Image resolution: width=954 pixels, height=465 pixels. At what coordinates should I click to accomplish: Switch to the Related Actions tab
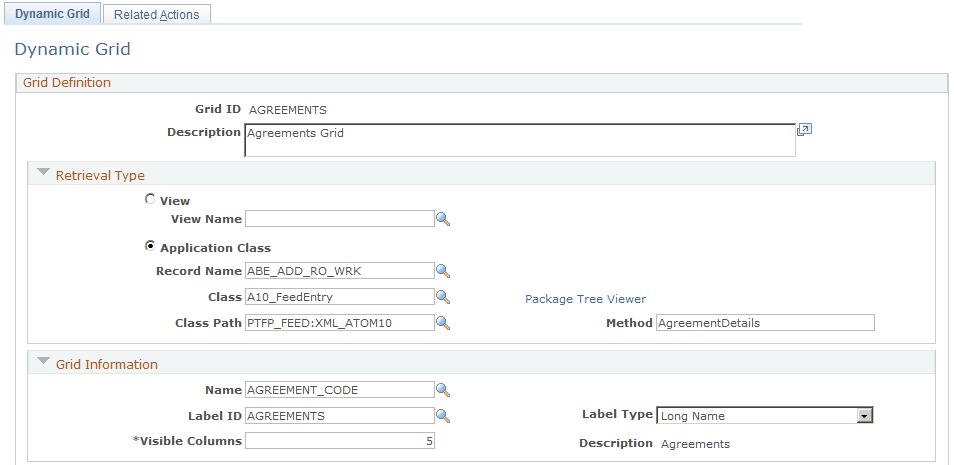coord(156,15)
